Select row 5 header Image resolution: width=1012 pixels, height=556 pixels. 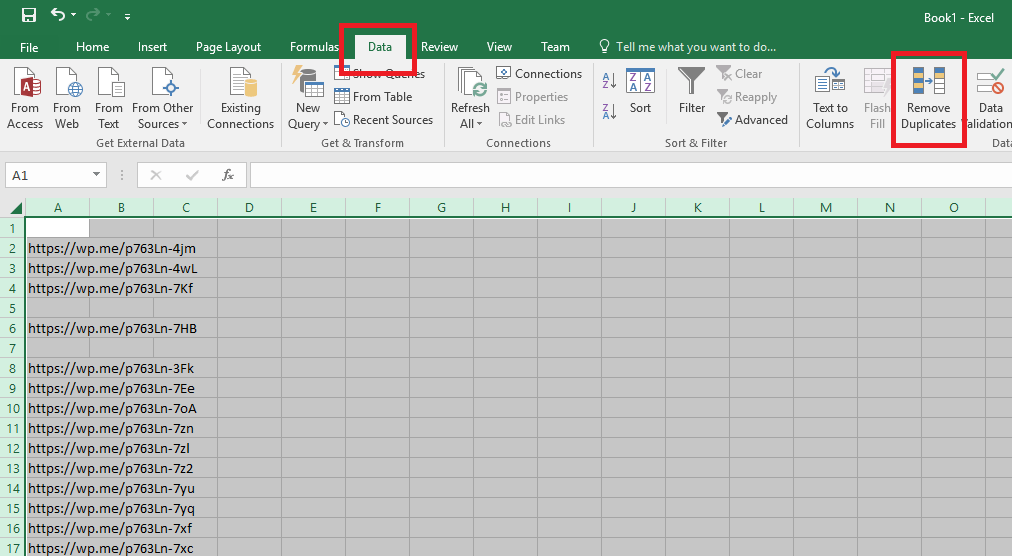click(x=12, y=308)
